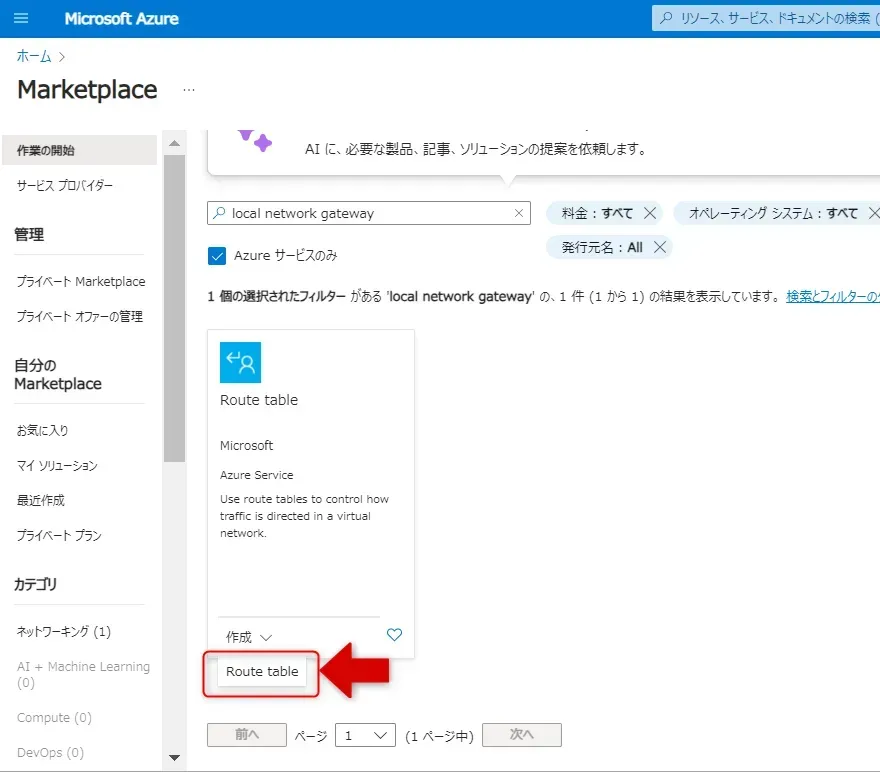
Task: Open the Marketplace ellipsis more options
Action: [x=188, y=90]
